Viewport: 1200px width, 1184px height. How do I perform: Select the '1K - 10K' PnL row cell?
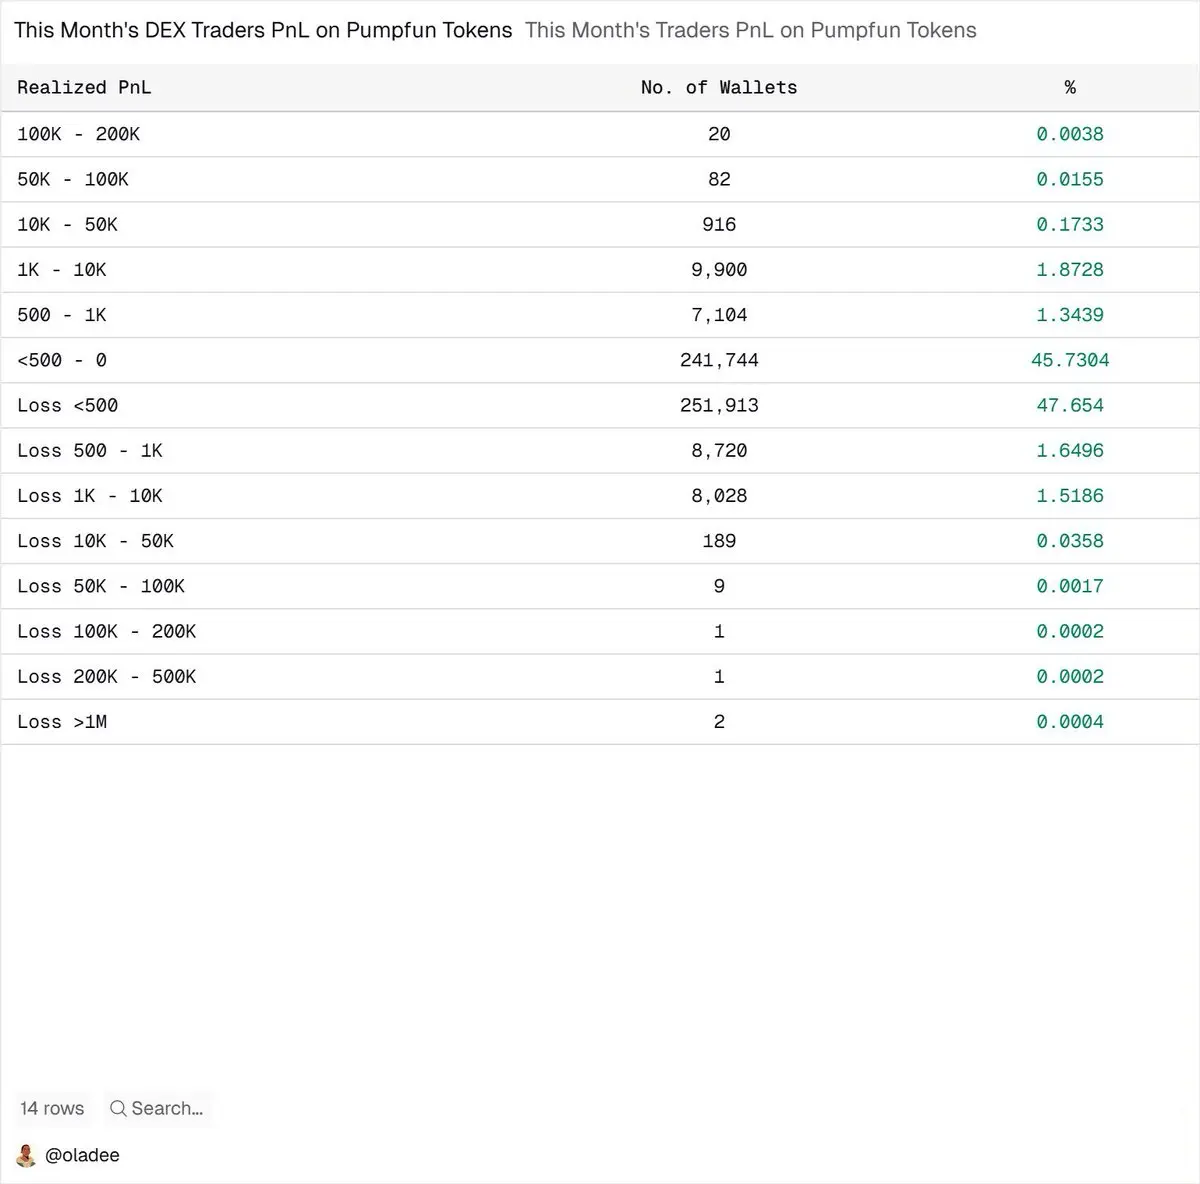pyautogui.click(x=62, y=270)
